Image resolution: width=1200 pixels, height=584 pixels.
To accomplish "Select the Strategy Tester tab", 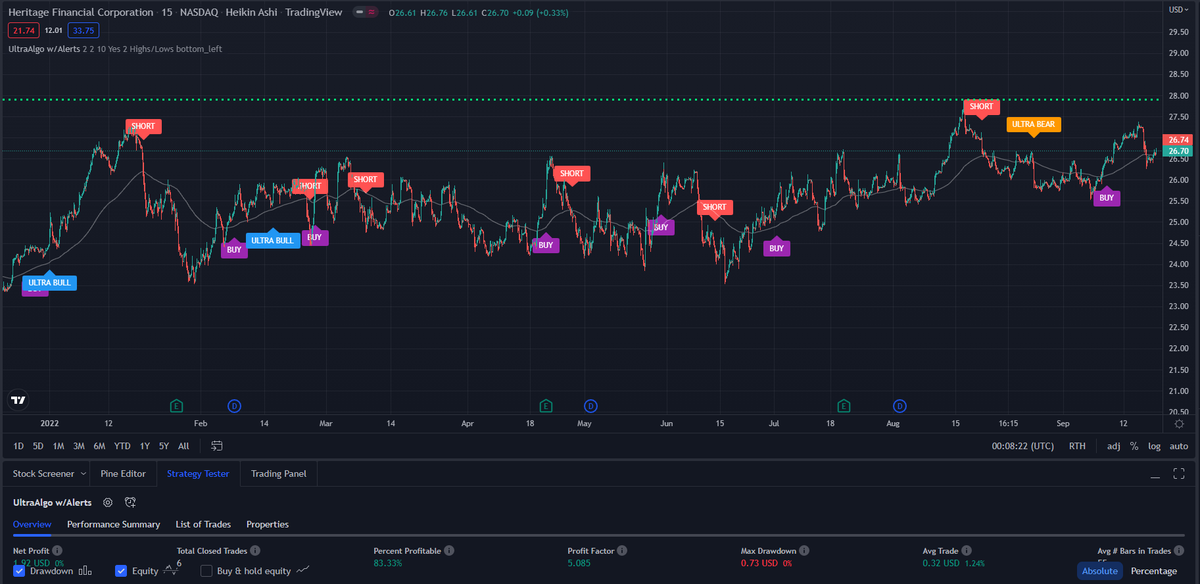I will click(x=198, y=473).
